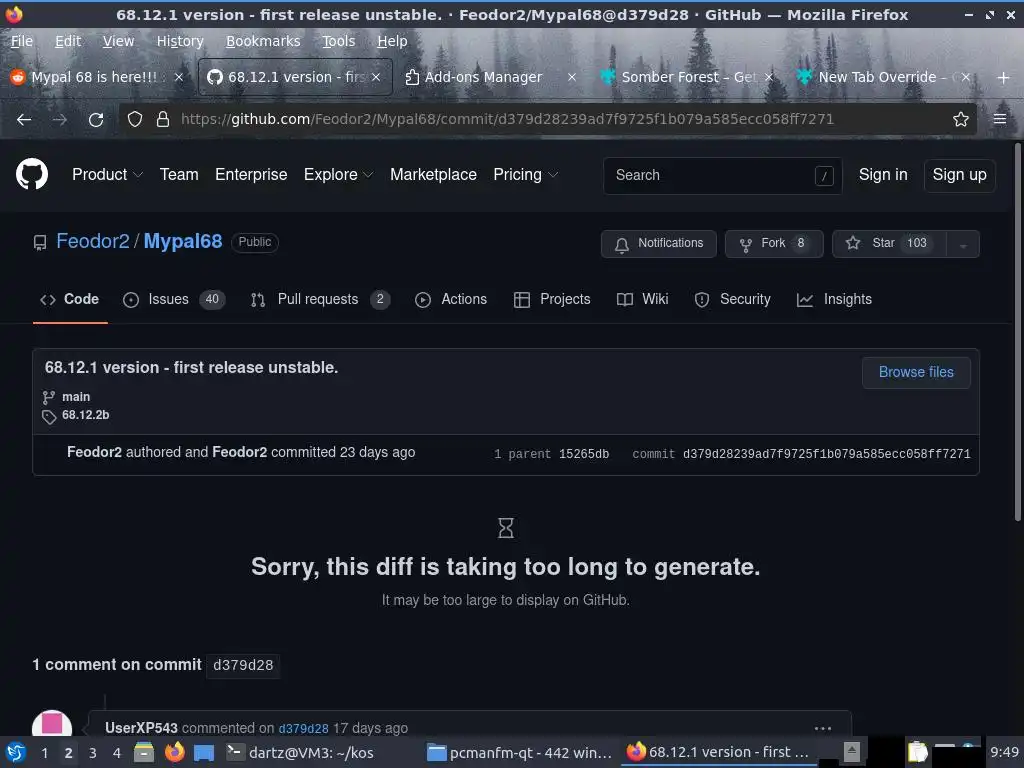Click the clipboard tray icon
The width and height of the screenshot is (1024, 768).
click(918, 752)
